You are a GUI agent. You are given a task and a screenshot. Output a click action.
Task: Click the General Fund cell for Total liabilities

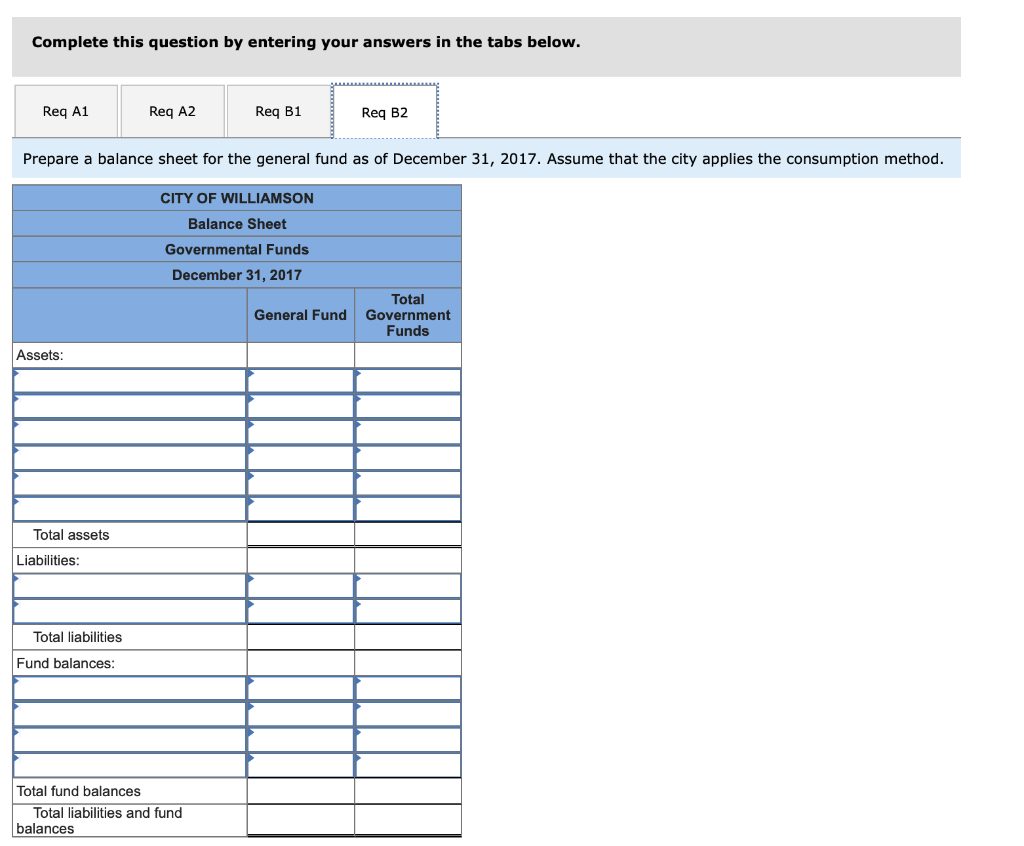point(300,637)
